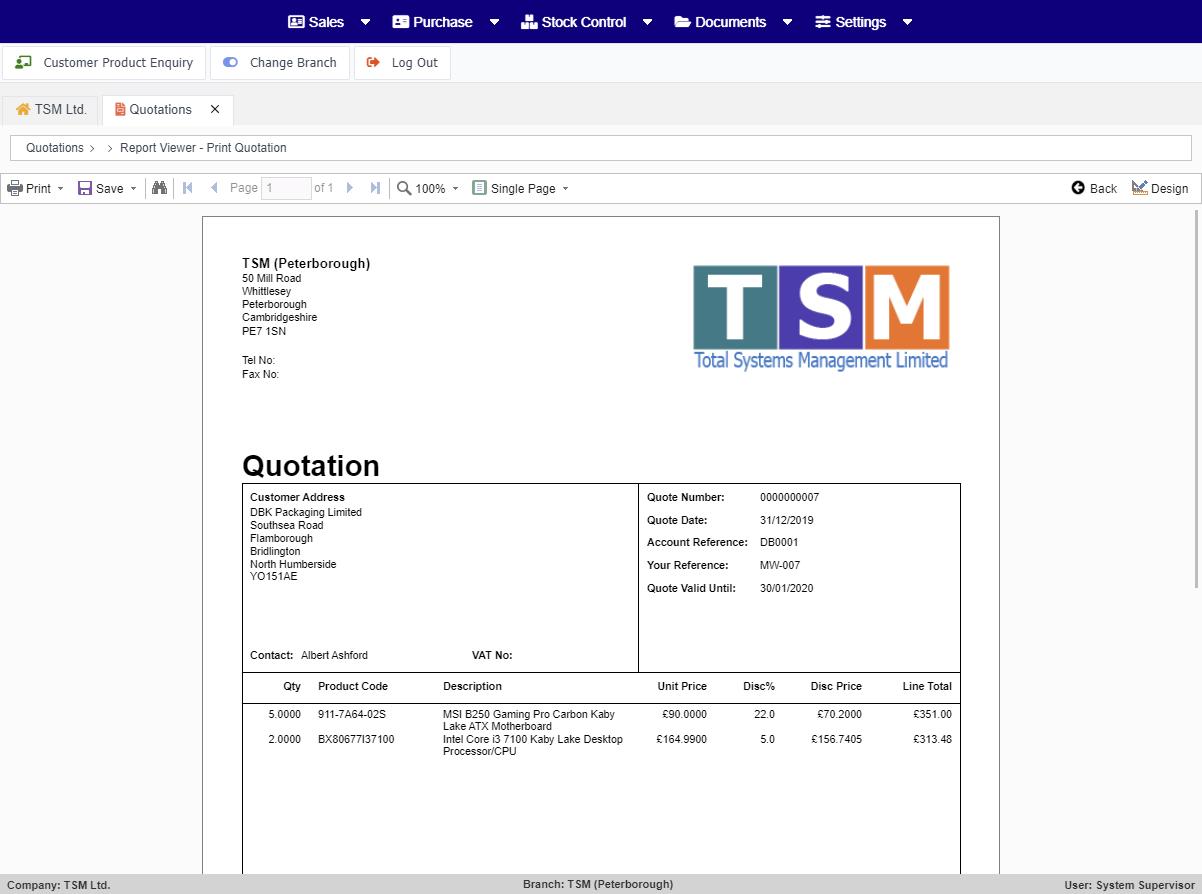The height and width of the screenshot is (894, 1202).
Task: Click the Print icon in the report toolbar
Action: click(x=15, y=188)
